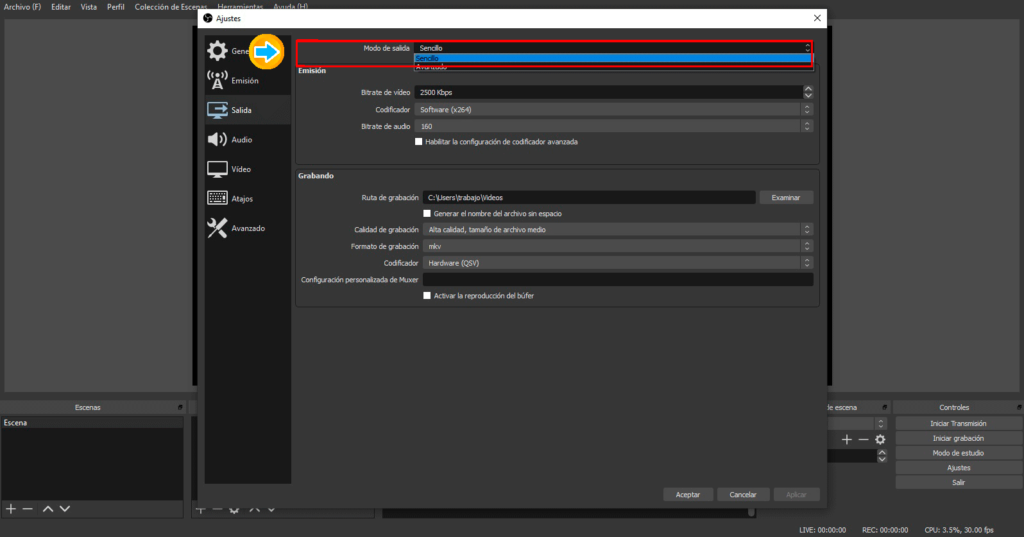Open Vídeo settings monitor icon
The height and width of the screenshot is (537, 1024).
217,169
